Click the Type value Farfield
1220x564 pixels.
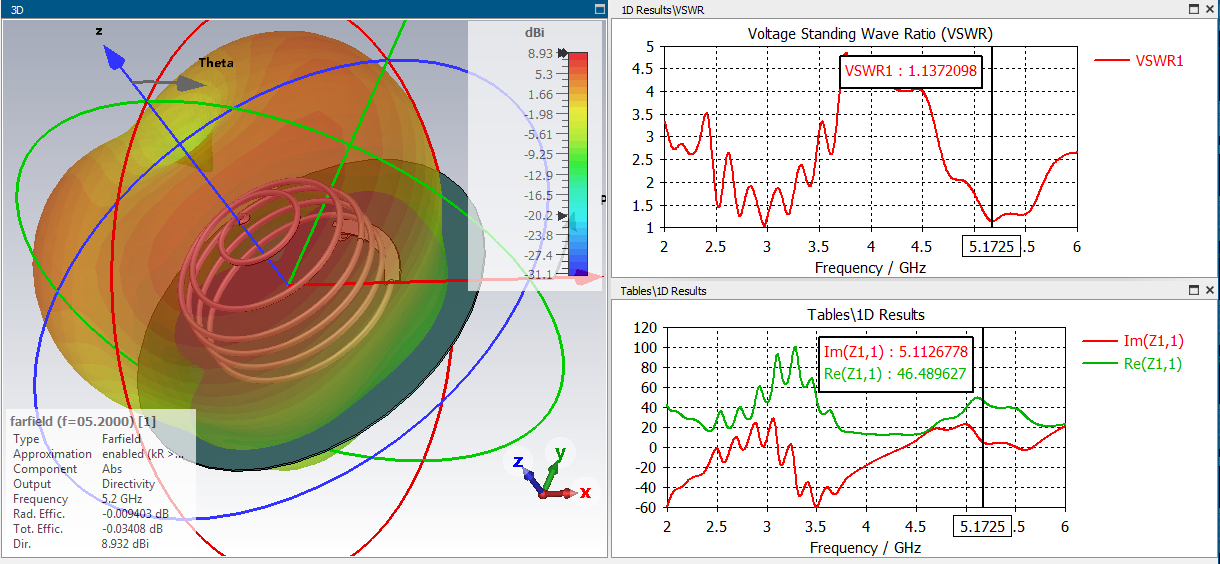click(x=121, y=439)
